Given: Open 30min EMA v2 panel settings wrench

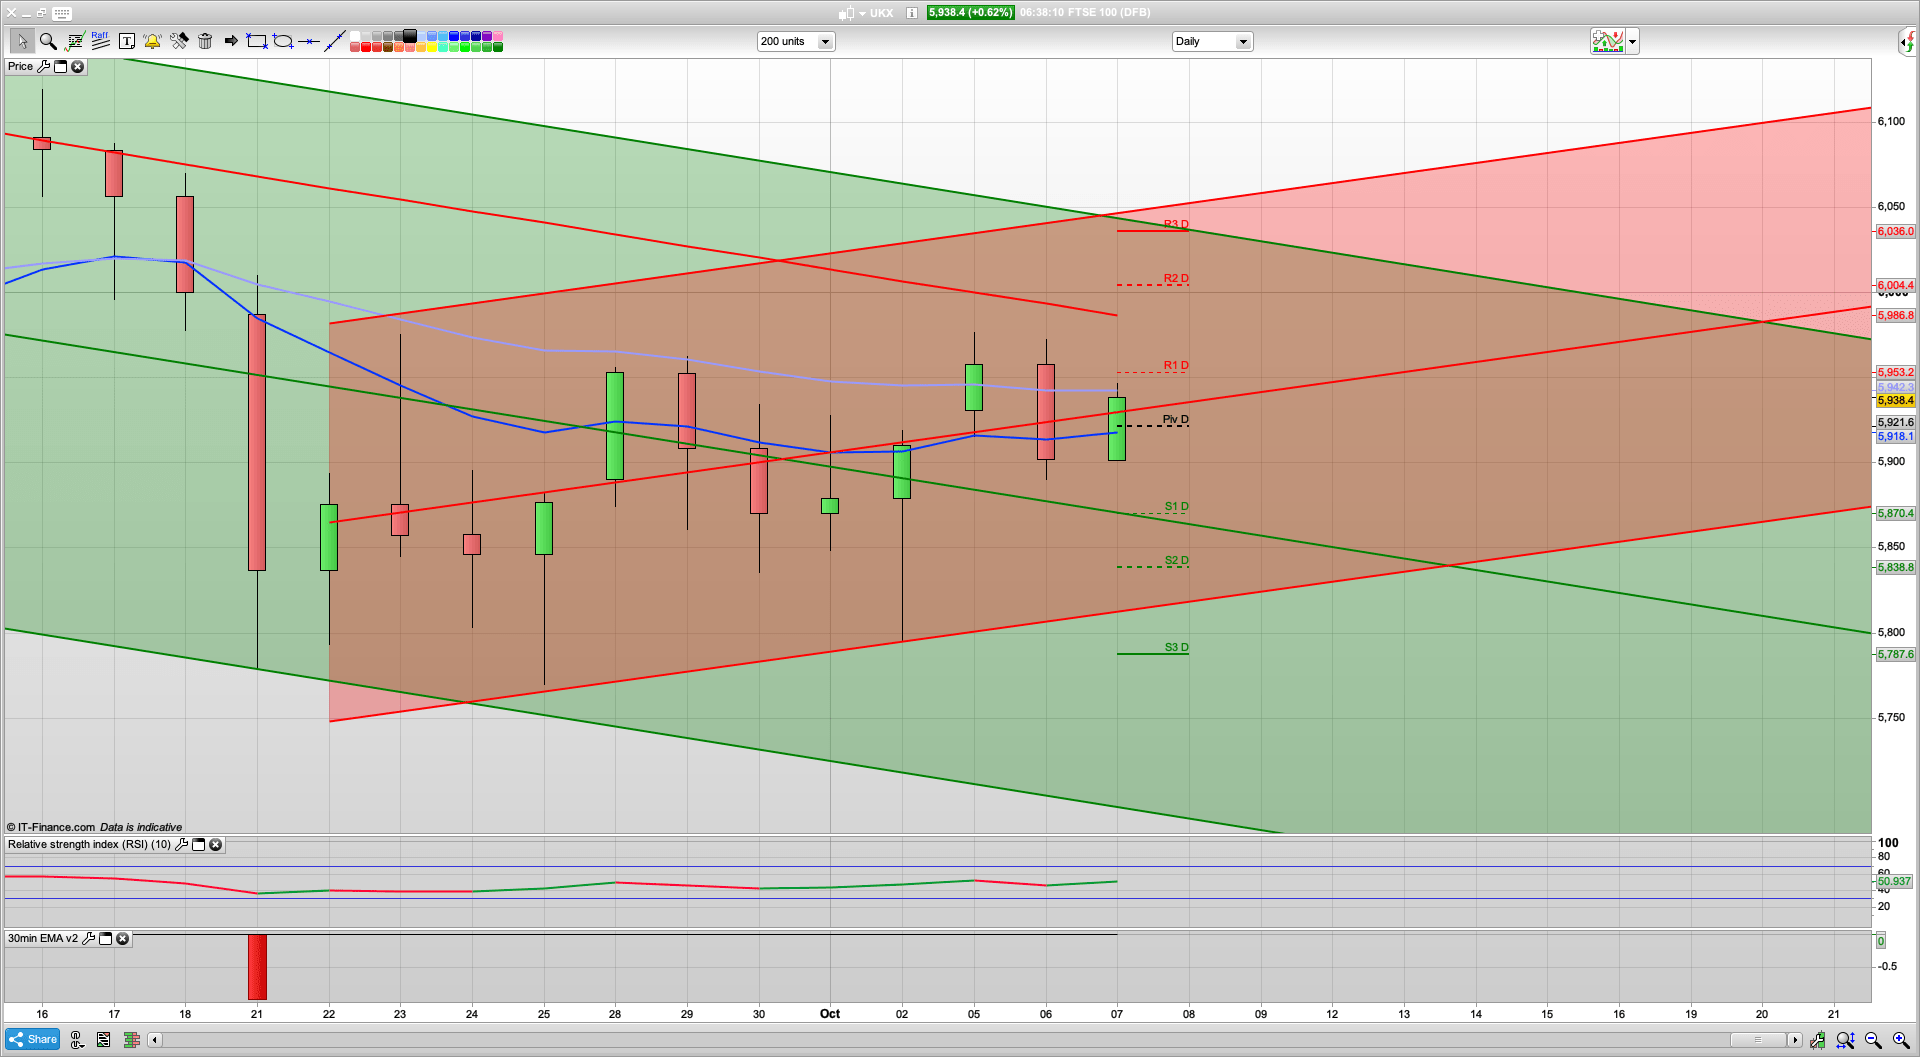Looking at the screenshot, I should tap(90, 939).
